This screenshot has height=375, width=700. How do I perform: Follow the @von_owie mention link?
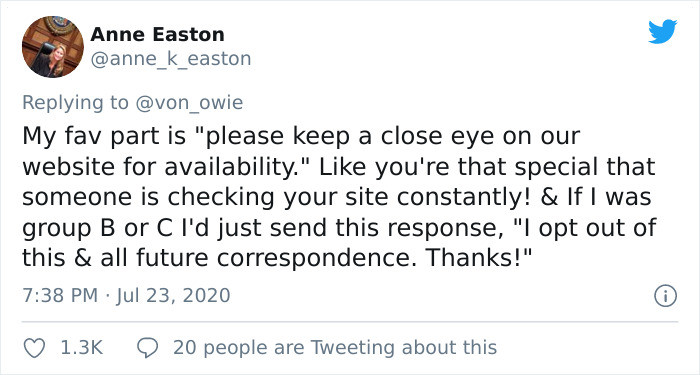(188, 103)
